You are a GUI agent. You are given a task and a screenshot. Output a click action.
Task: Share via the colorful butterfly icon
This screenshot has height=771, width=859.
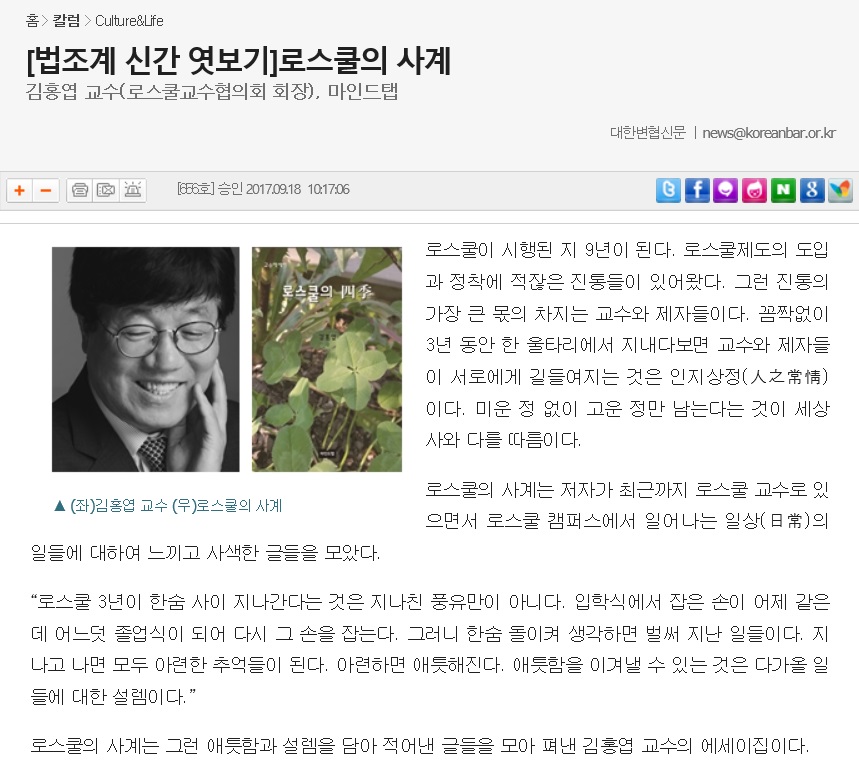click(x=840, y=190)
